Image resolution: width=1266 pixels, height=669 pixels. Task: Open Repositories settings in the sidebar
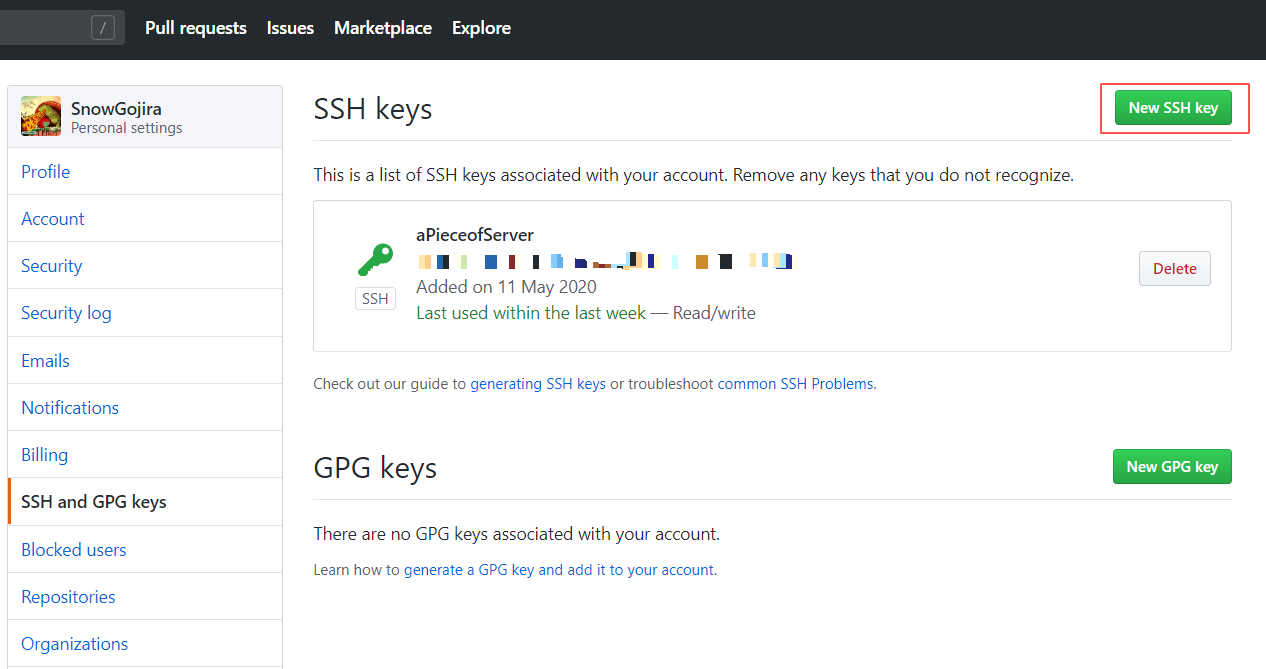pos(68,597)
